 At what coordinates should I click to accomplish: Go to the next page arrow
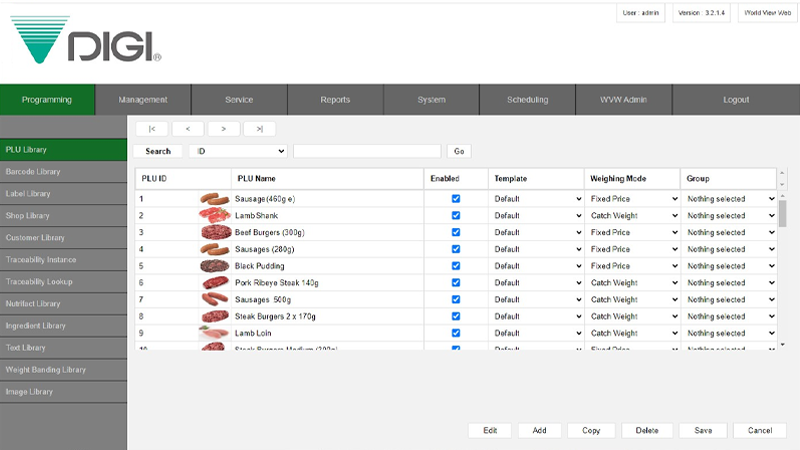pyautogui.click(x=223, y=128)
